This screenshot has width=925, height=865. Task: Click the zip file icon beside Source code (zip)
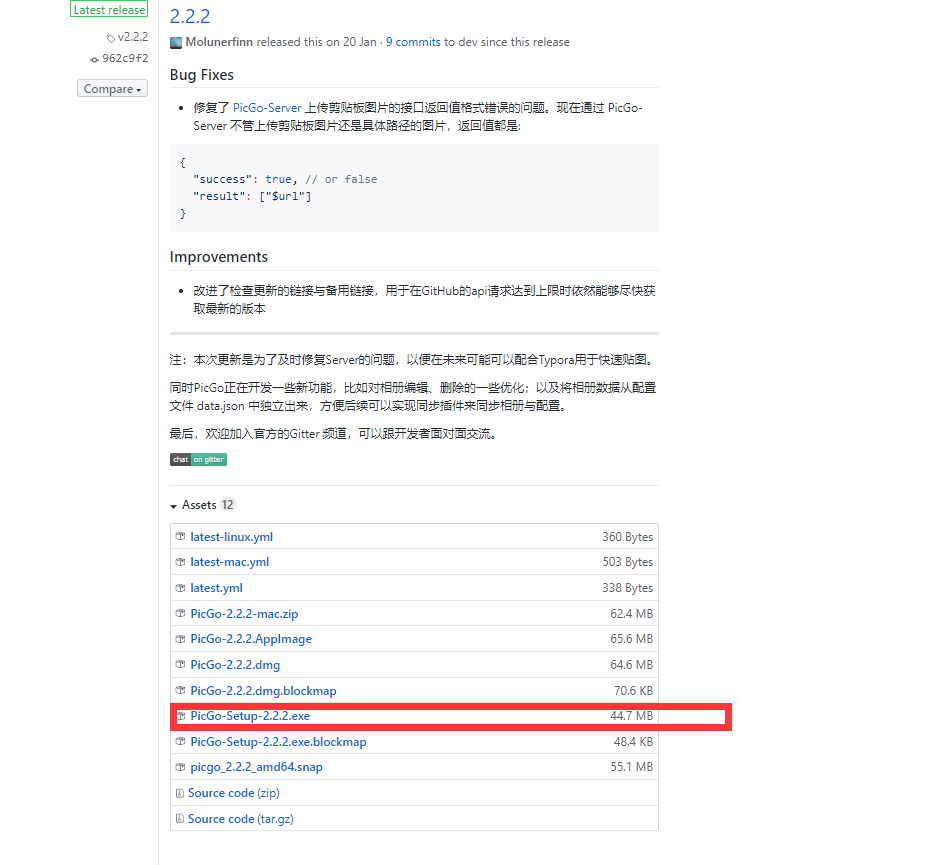[x=180, y=793]
